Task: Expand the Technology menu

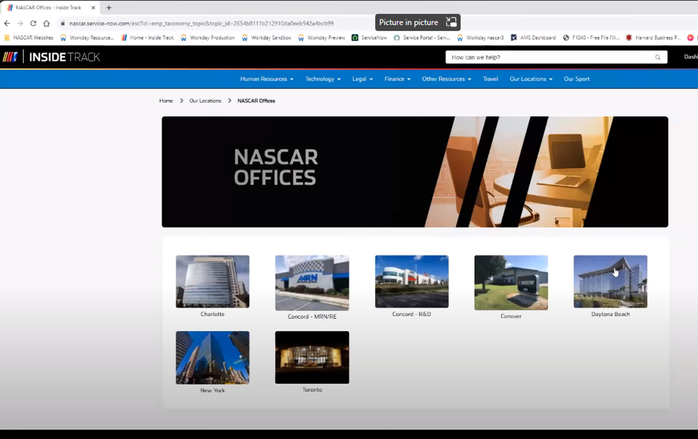Action: coord(323,79)
